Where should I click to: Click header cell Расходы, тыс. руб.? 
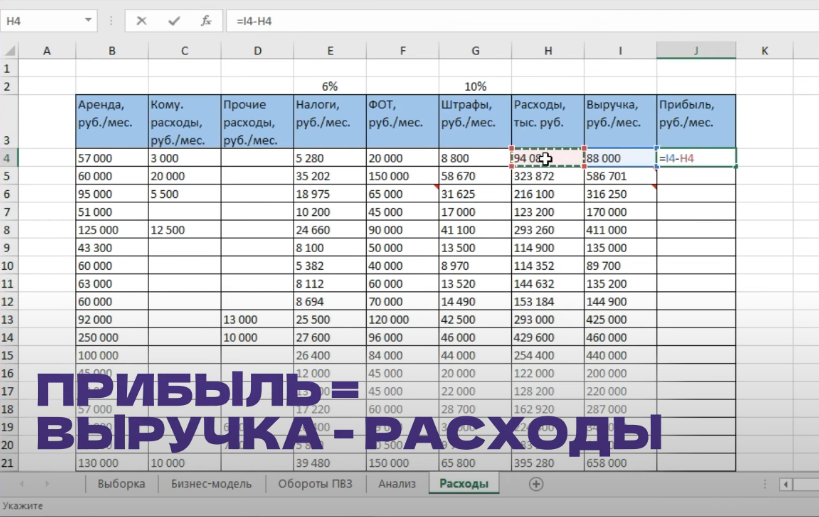point(548,122)
